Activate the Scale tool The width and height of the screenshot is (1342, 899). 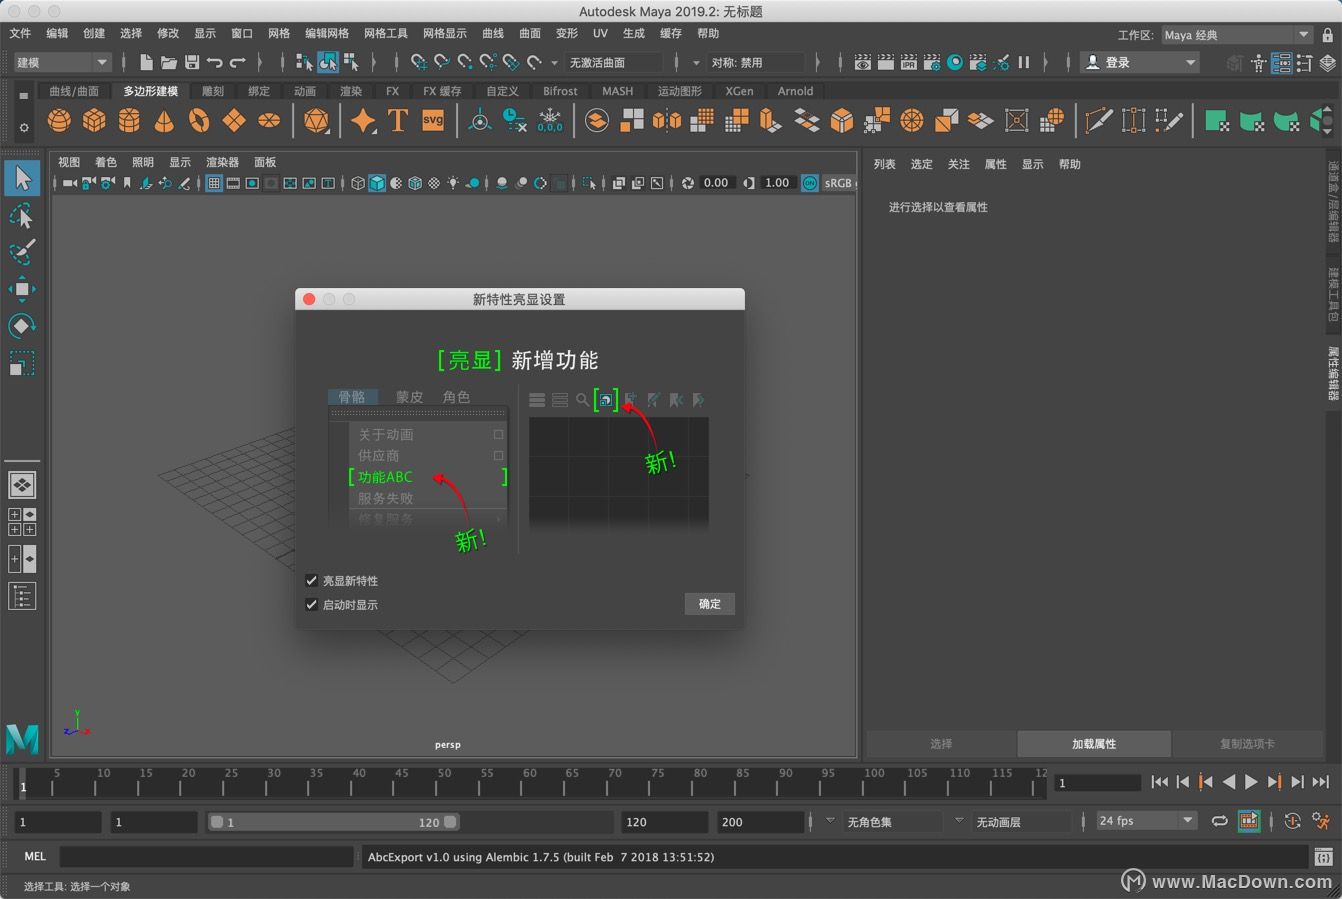(x=22, y=362)
